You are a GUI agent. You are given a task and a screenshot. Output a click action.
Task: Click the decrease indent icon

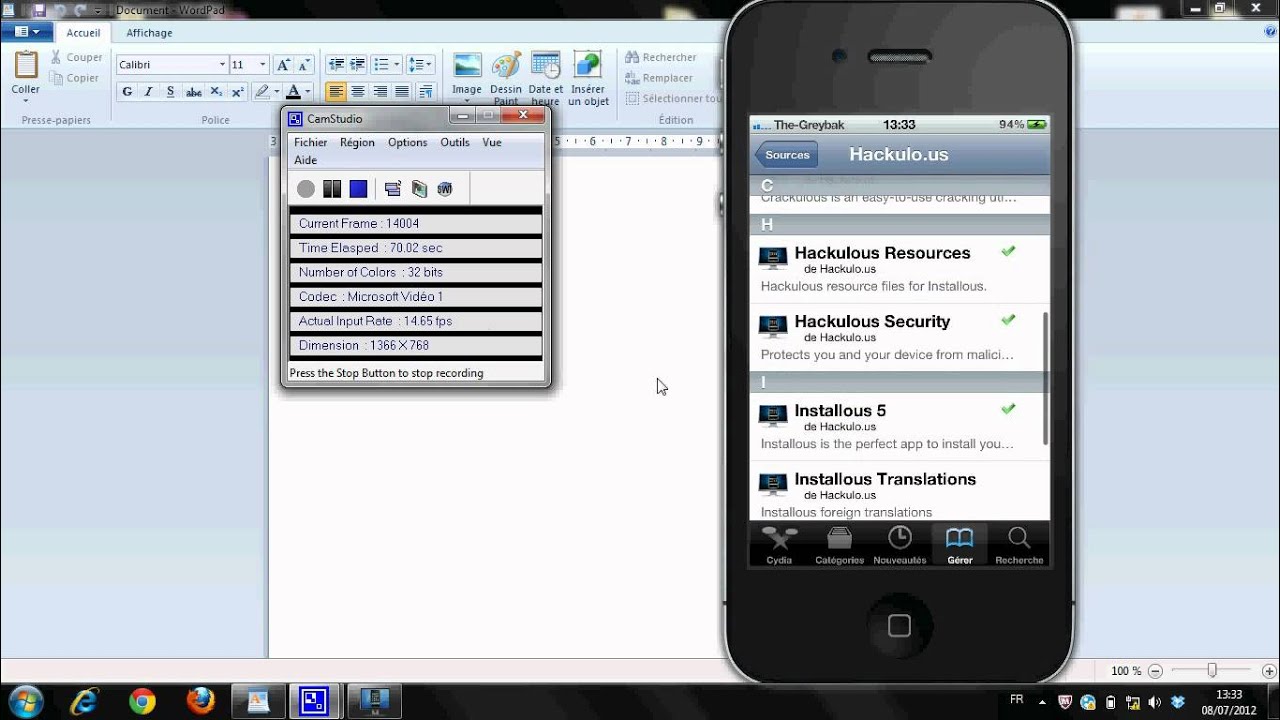pyautogui.click(x=336, y=65)
